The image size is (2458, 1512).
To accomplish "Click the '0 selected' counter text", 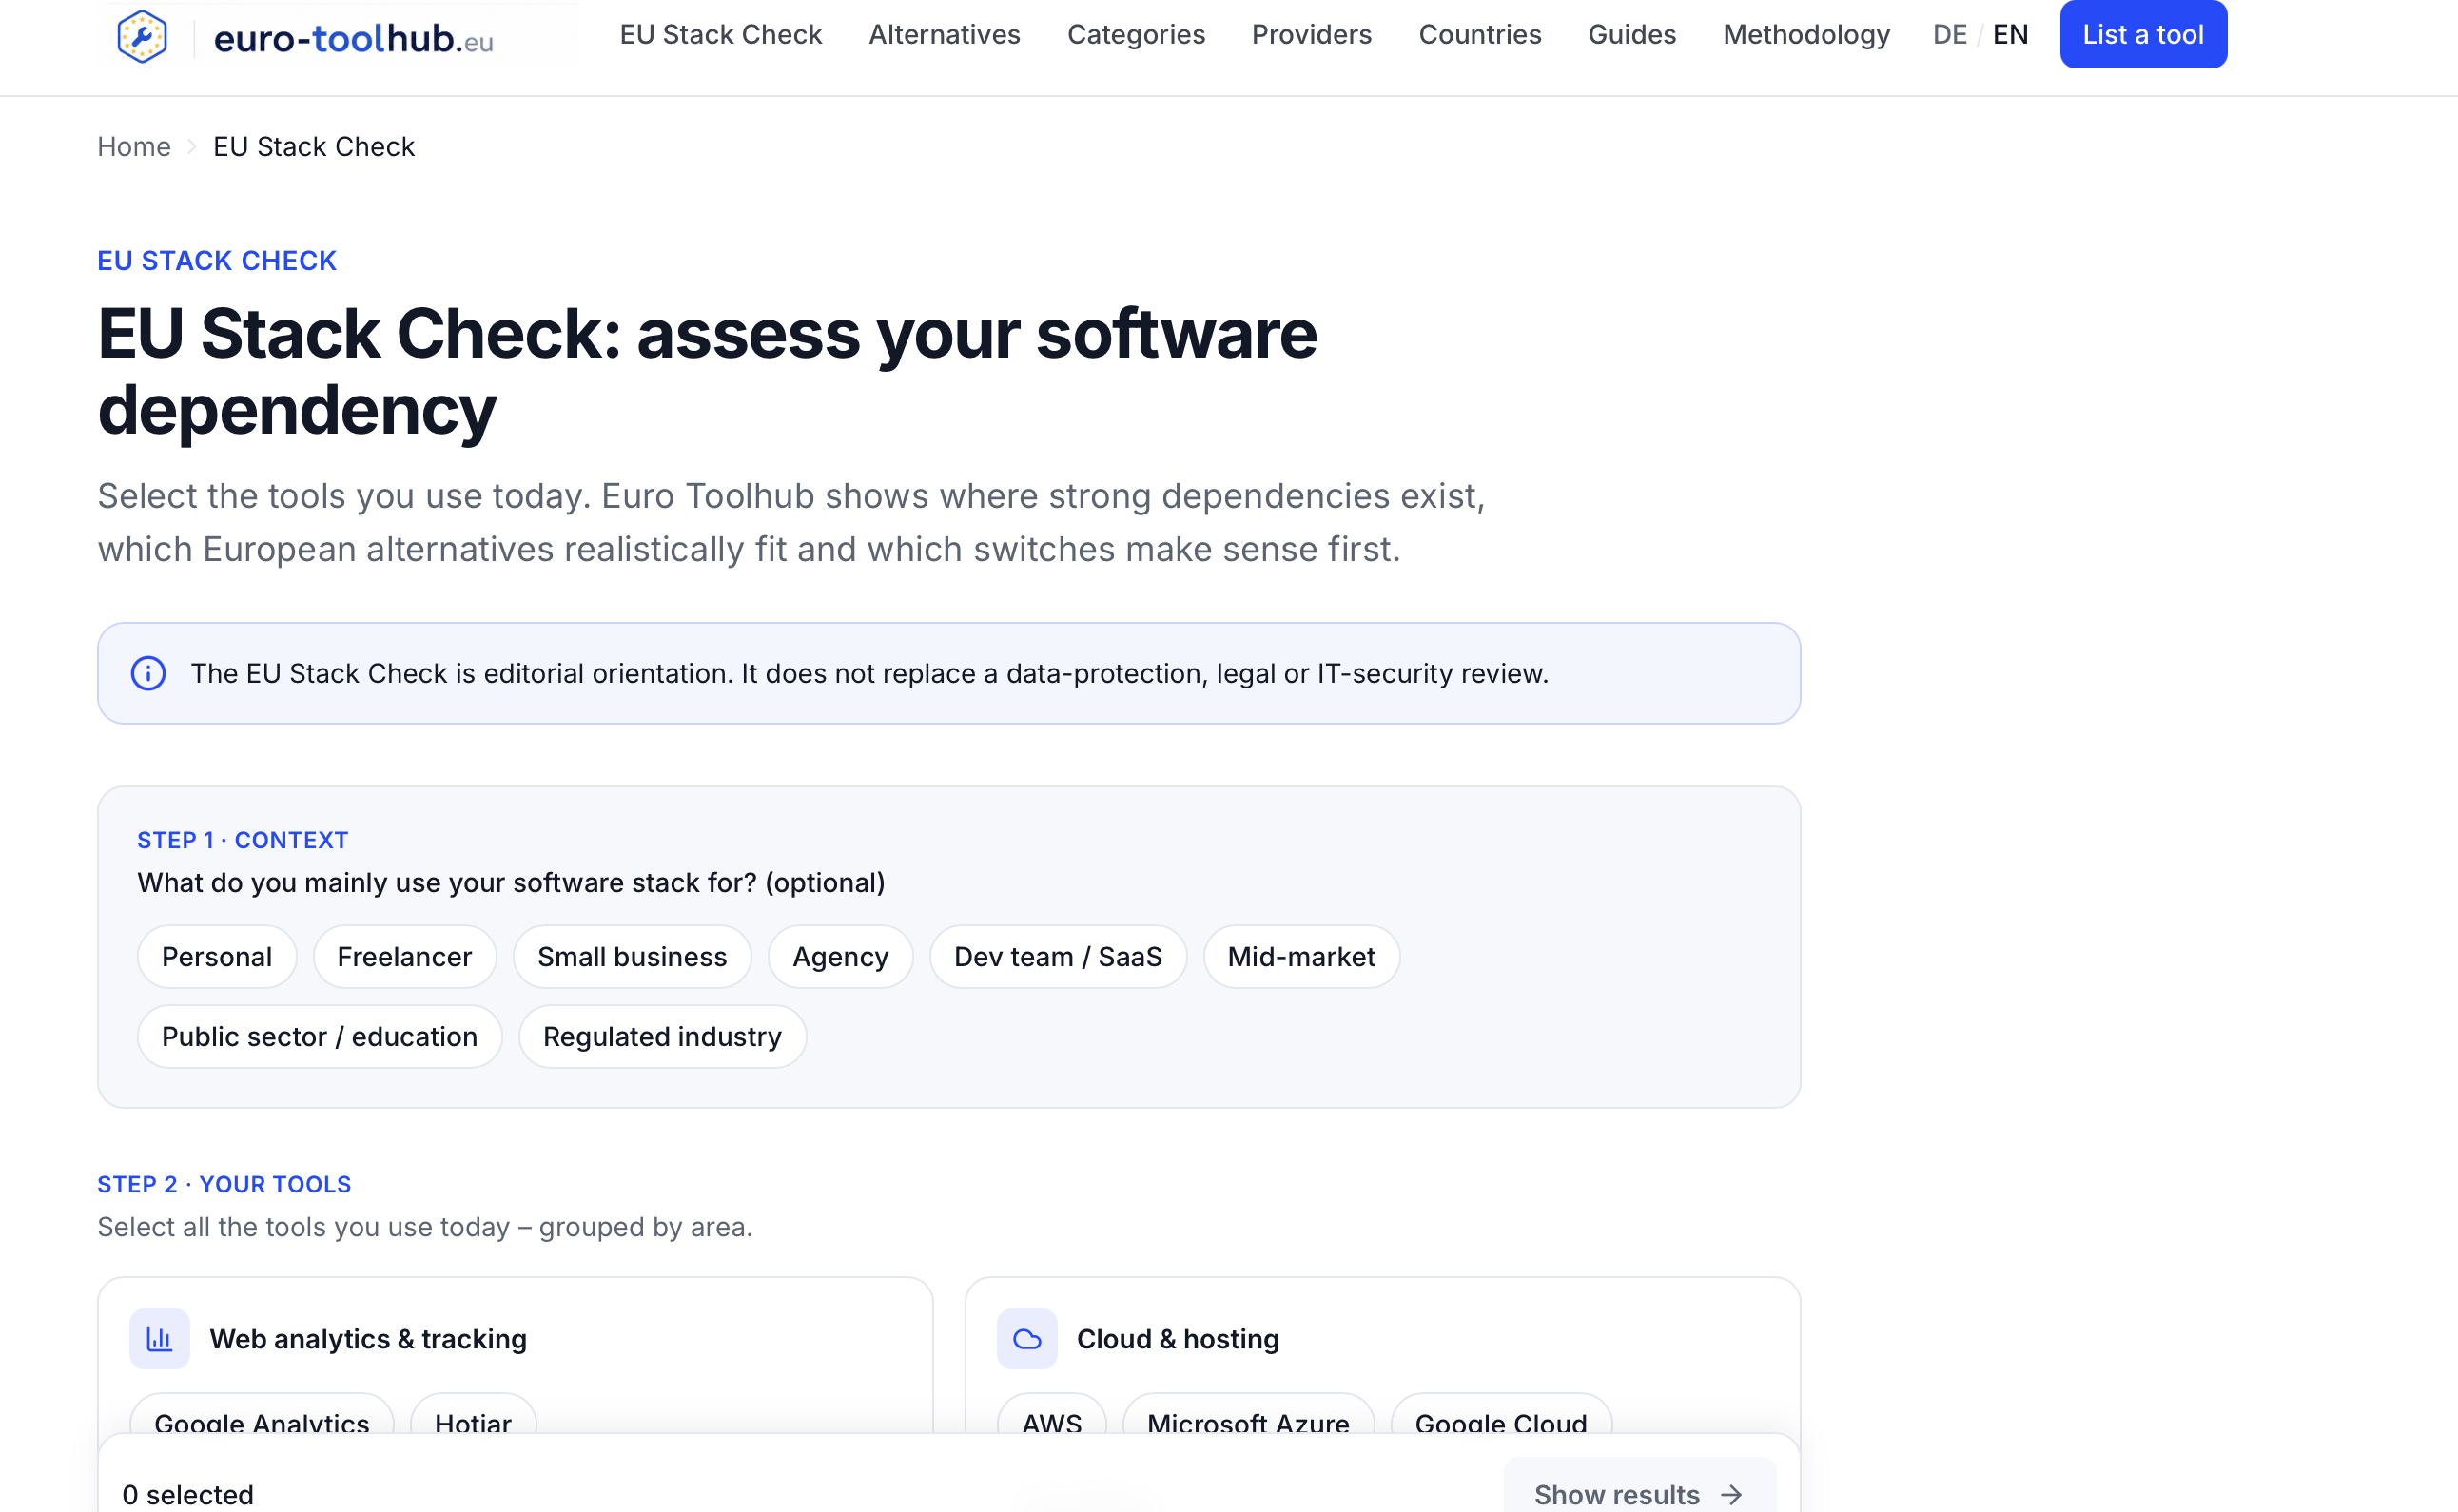I will coord(188,1495).
